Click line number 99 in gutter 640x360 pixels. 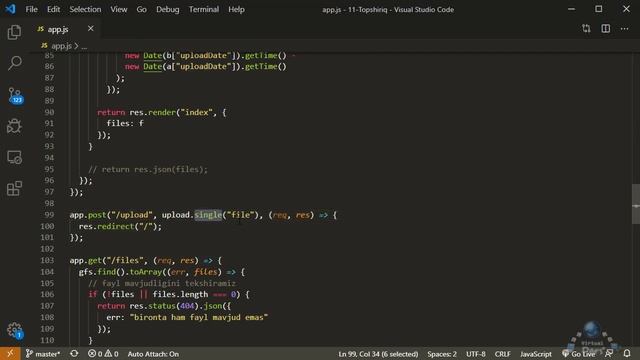tap(49, 215)
